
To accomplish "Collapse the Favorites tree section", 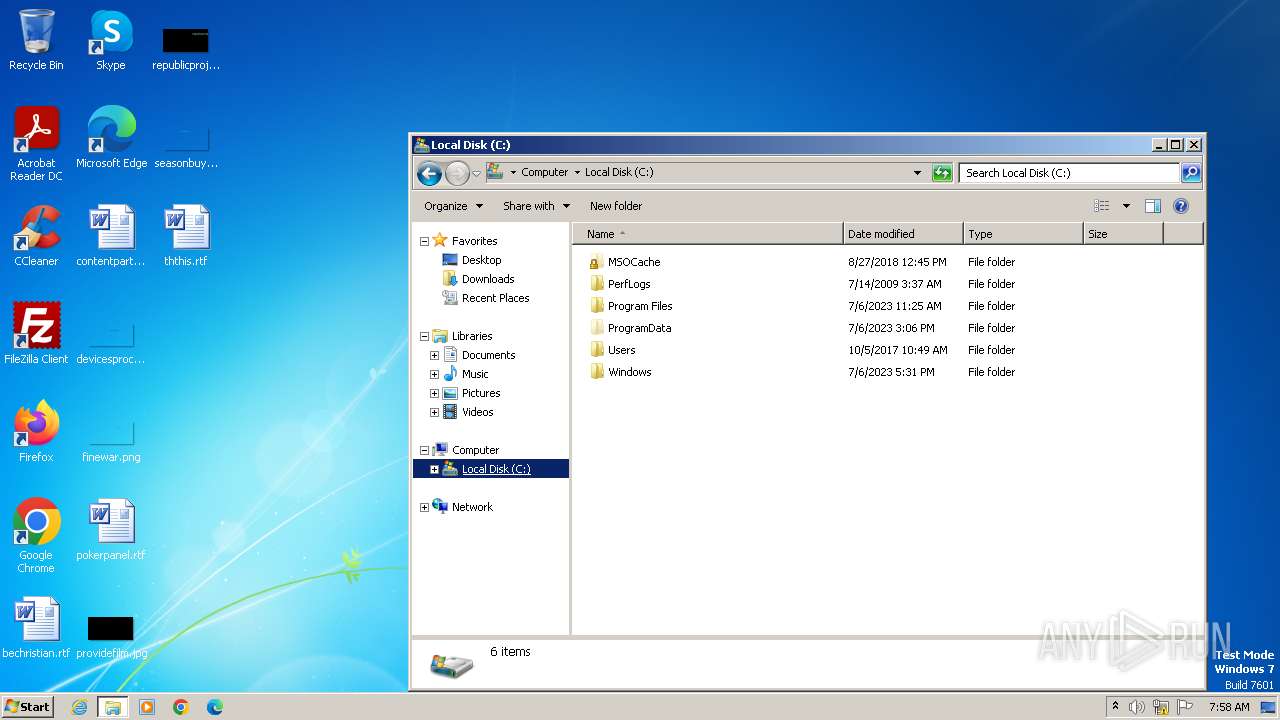I will point(424,241).
